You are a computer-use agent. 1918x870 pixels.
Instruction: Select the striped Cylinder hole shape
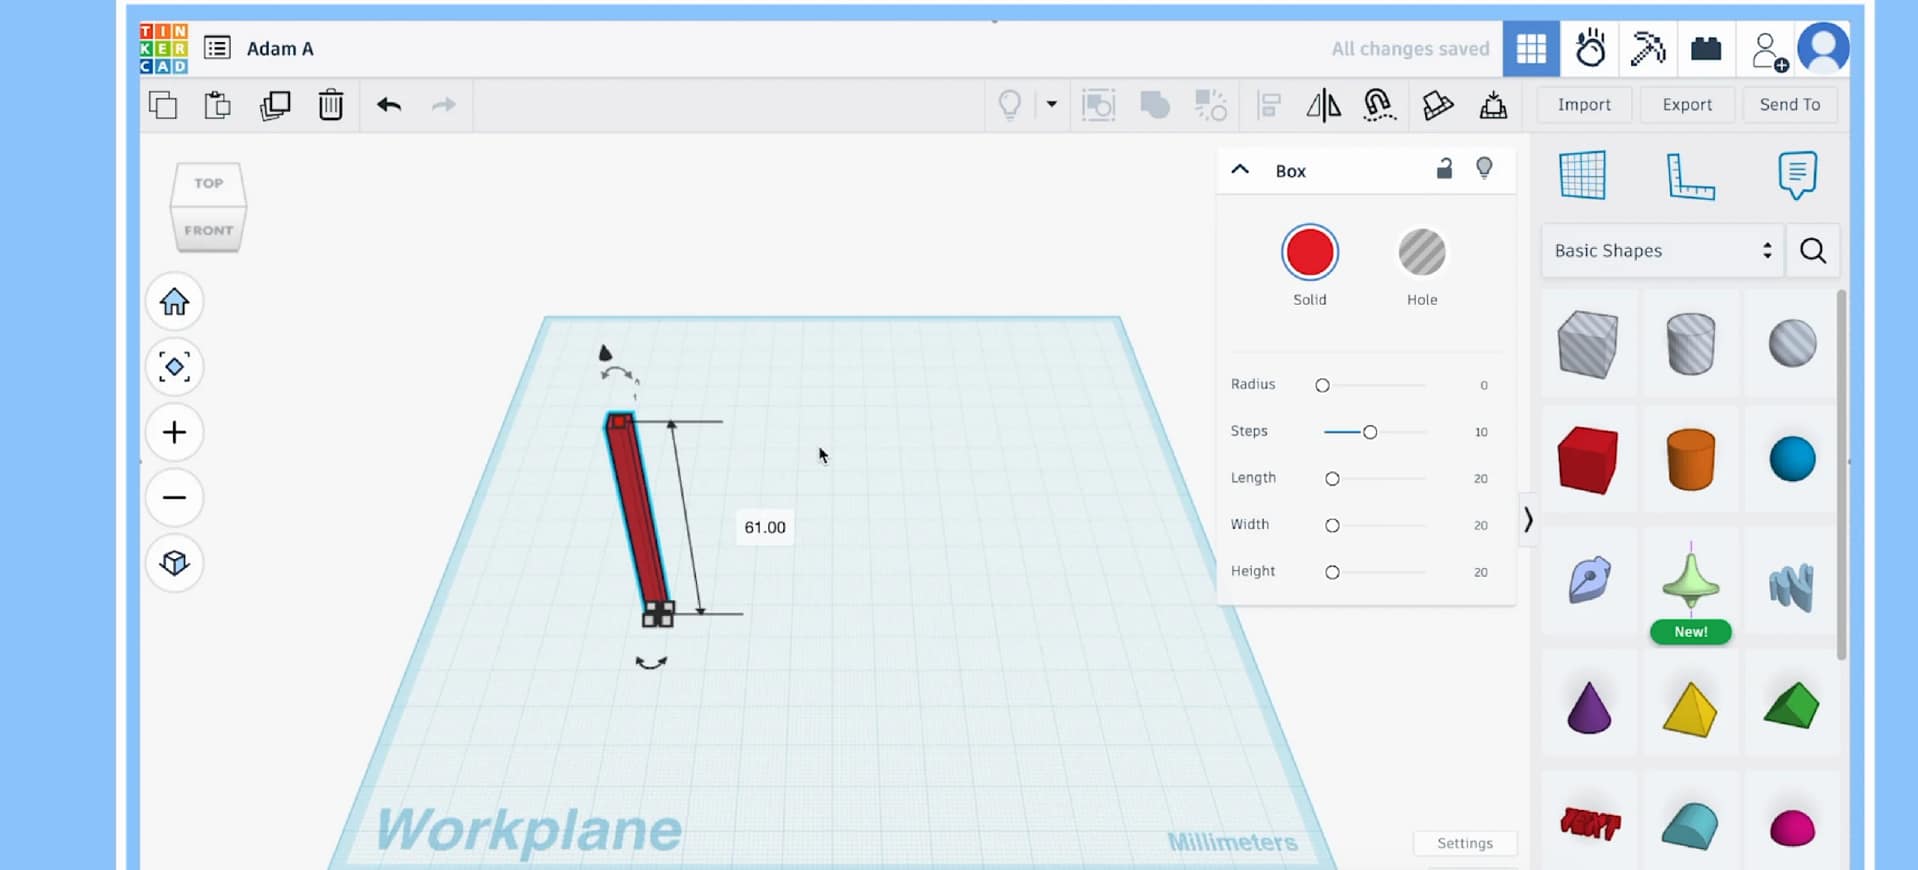(1691, 343)
